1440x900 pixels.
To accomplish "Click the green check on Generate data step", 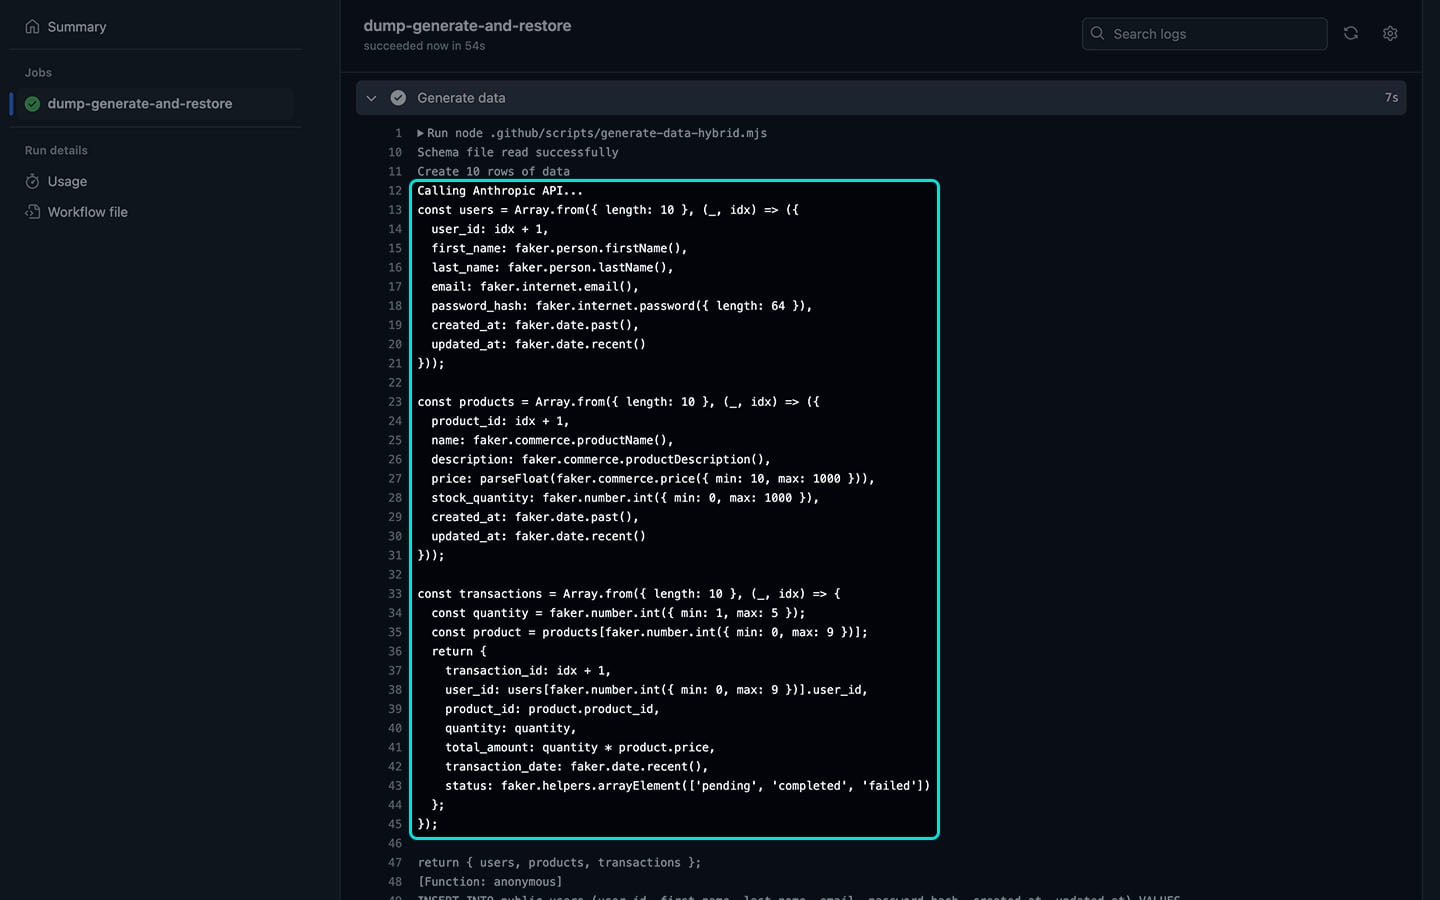I will click(398, 97).
